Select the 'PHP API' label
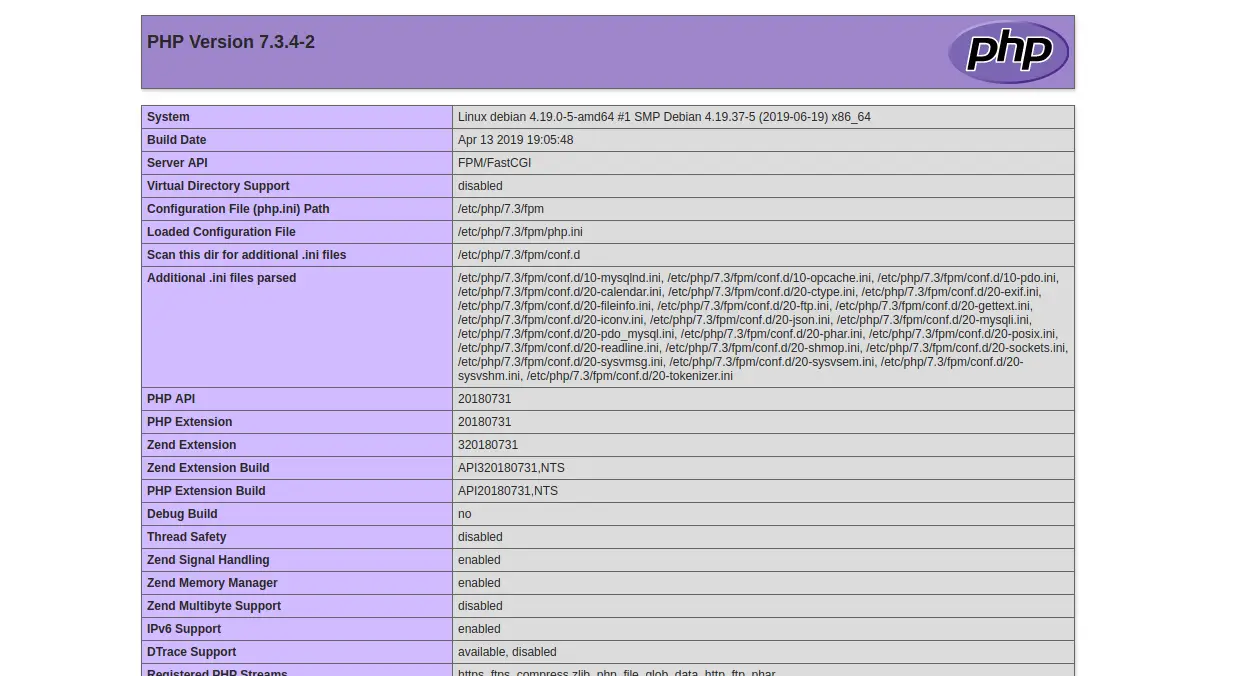 point(171,399)
